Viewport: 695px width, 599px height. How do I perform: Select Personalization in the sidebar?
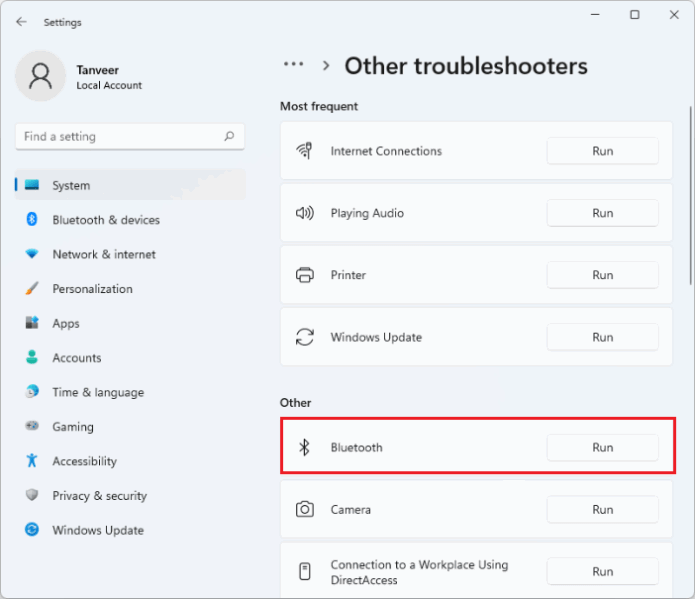click(x=130, y=289)
